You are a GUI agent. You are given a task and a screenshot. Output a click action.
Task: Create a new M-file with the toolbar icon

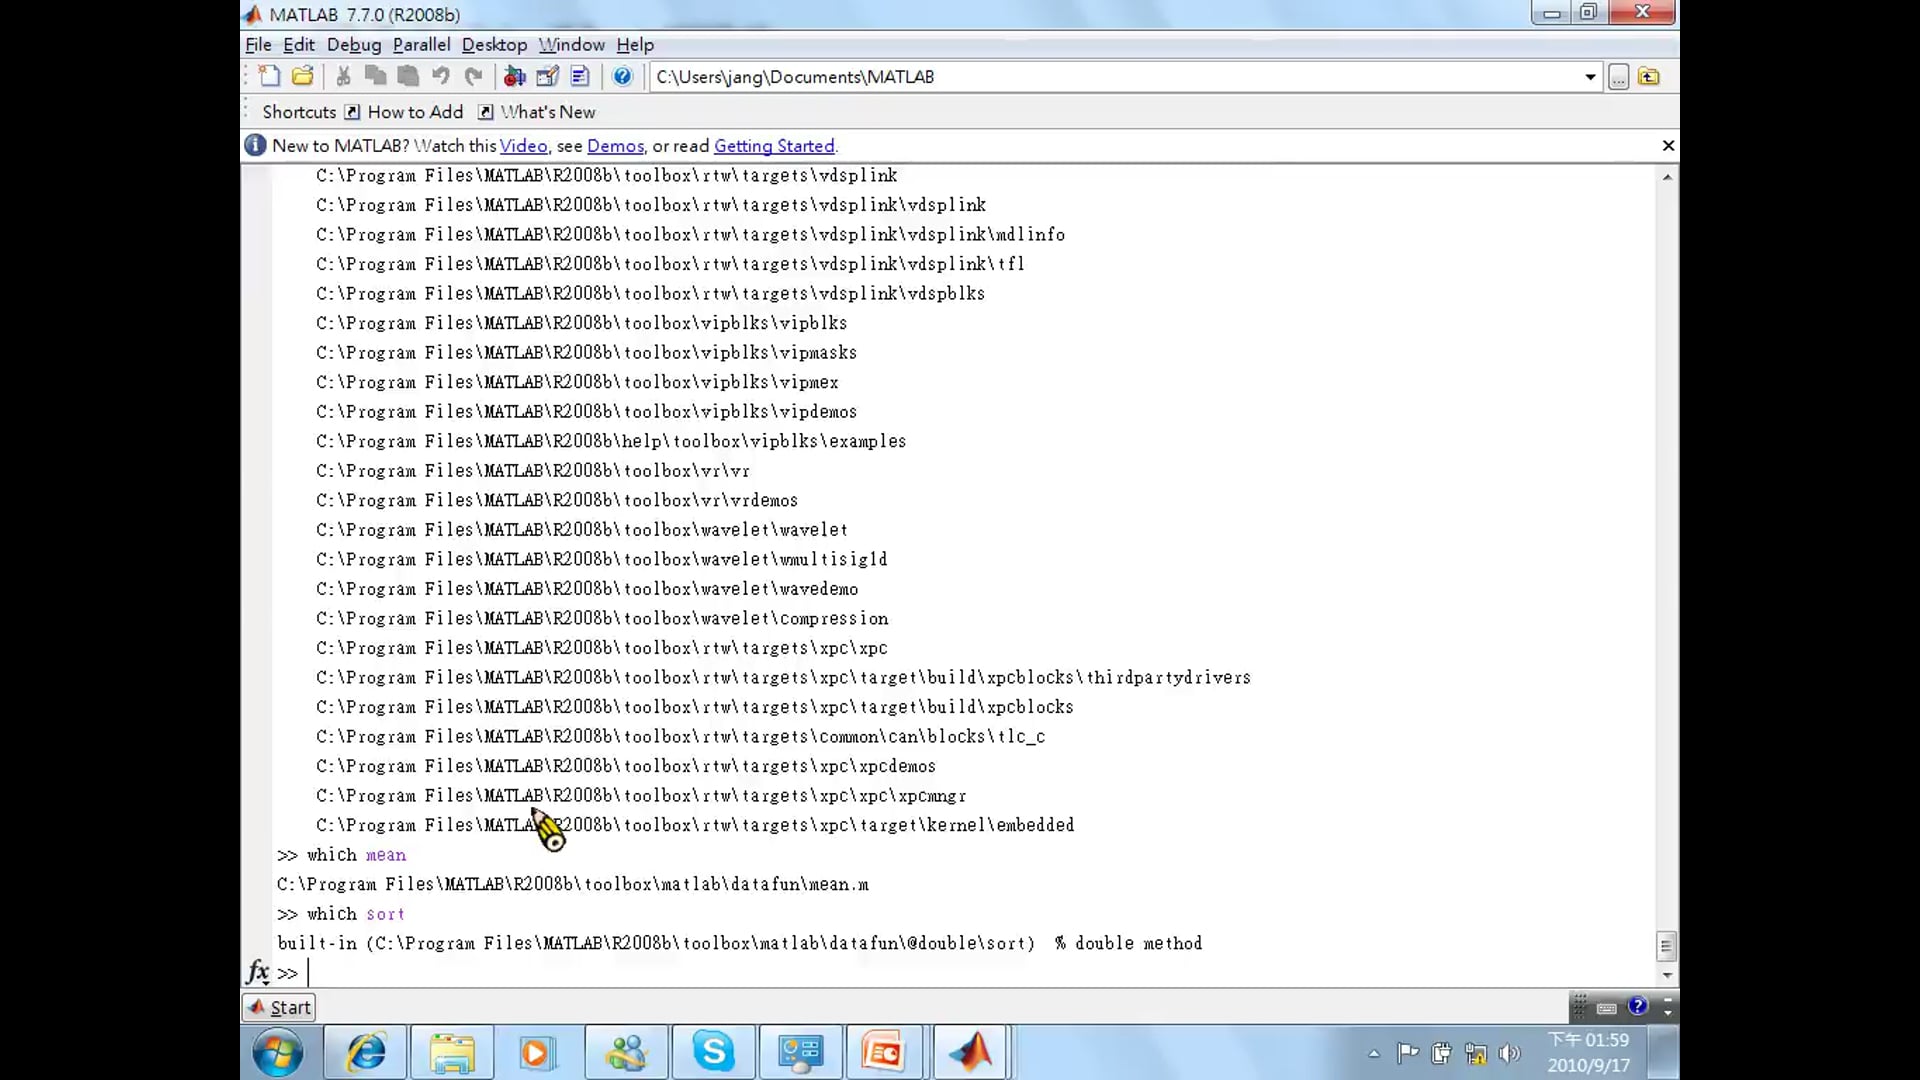(x=269, y=76)
